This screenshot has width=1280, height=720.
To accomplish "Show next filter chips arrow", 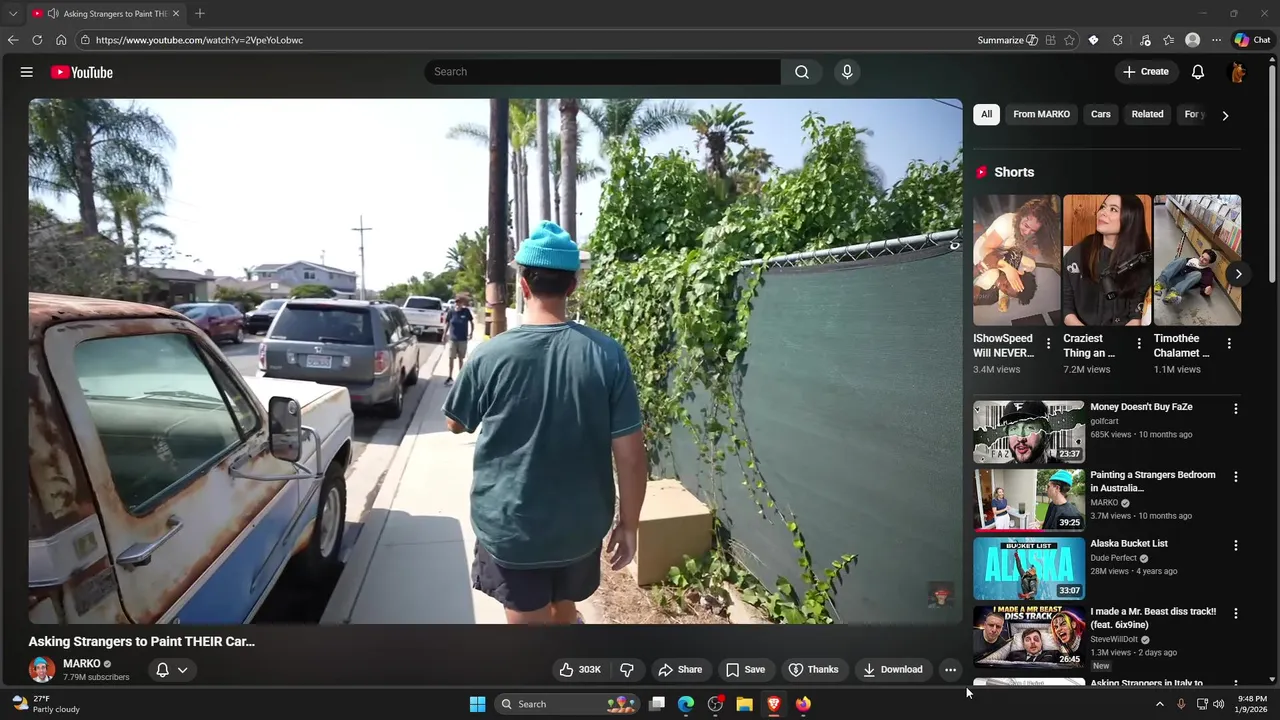I will point(1225,115).
